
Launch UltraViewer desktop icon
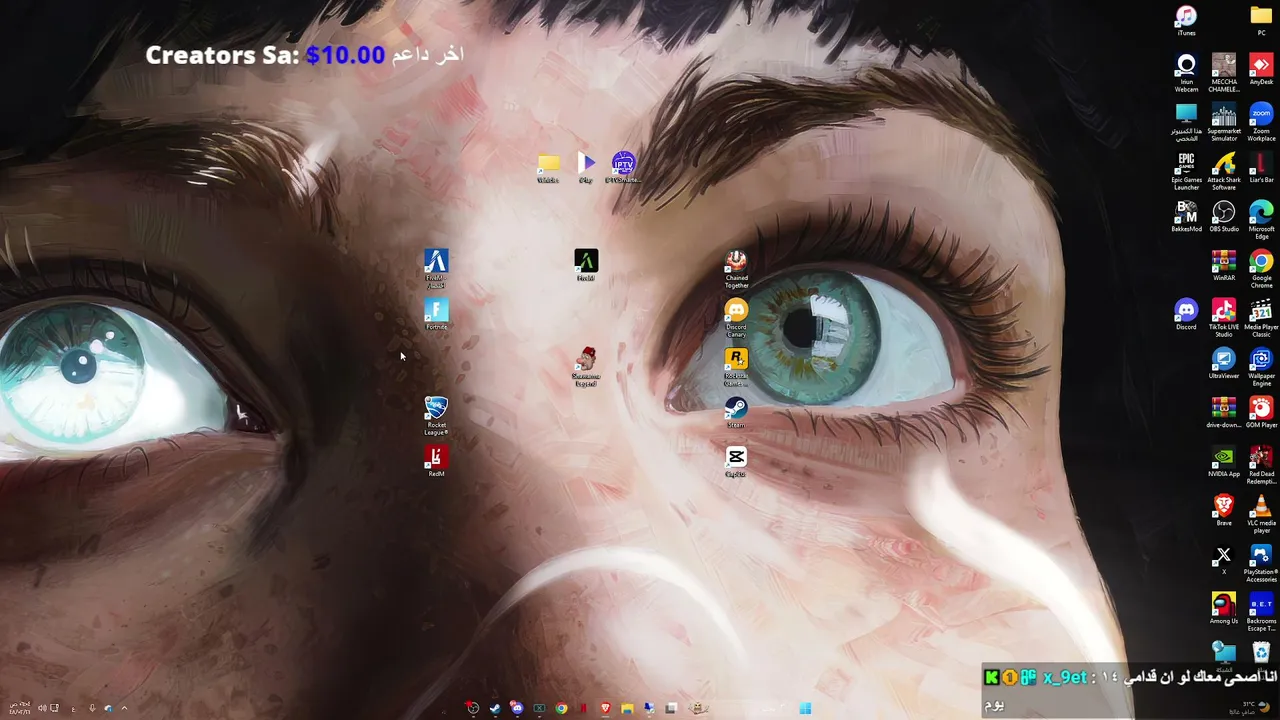coord(1224,364)
